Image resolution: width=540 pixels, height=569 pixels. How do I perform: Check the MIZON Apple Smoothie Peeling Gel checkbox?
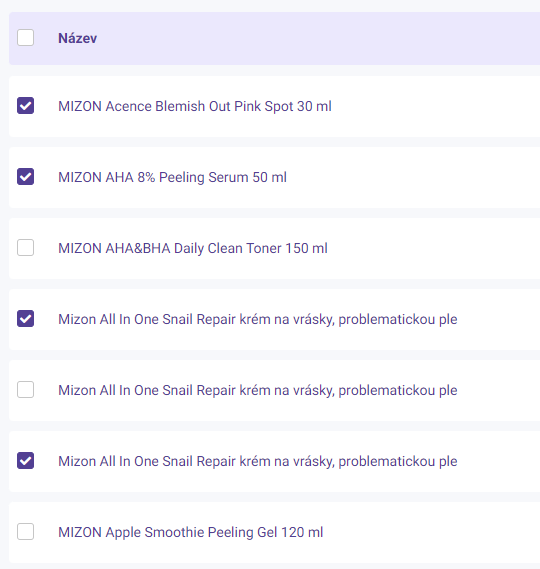pyautogui.click(x=25, y=532)
